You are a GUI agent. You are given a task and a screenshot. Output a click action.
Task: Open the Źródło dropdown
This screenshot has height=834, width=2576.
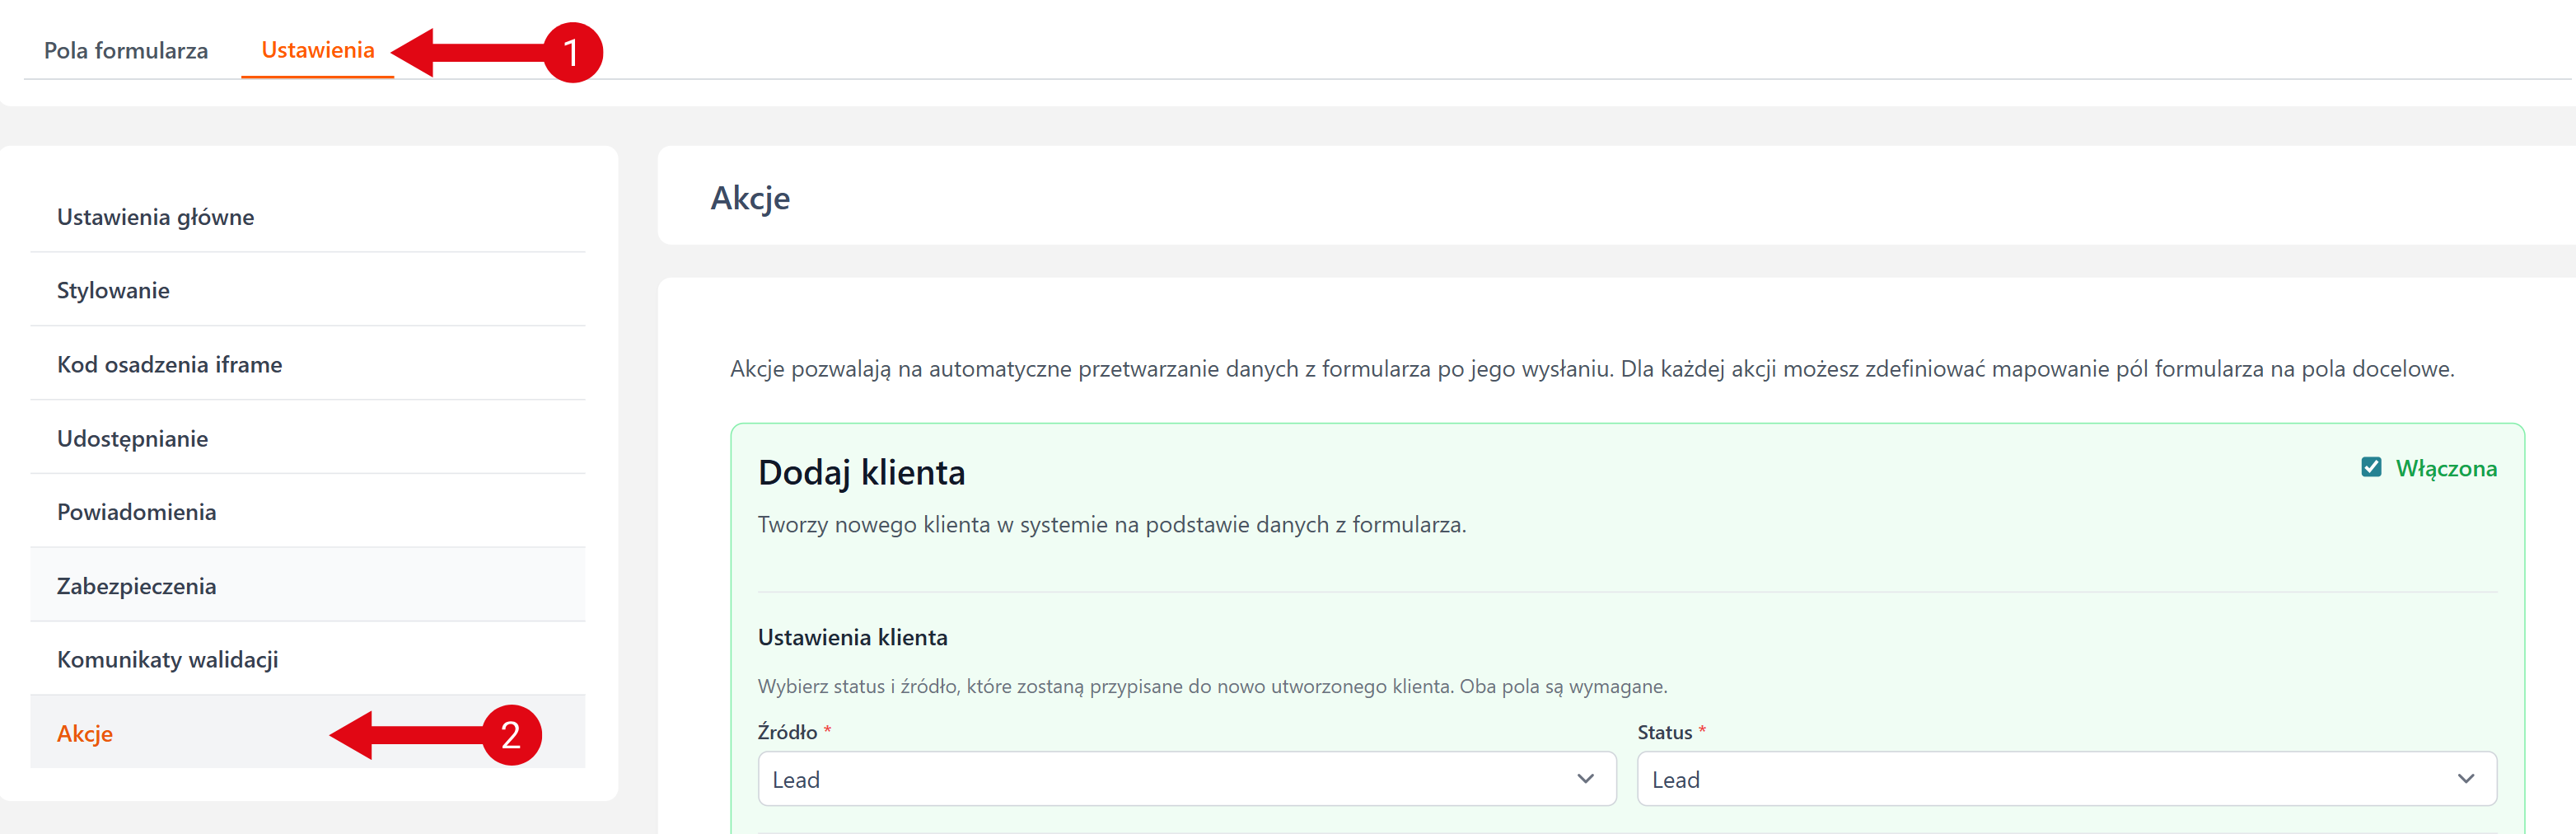[1186, 779]
